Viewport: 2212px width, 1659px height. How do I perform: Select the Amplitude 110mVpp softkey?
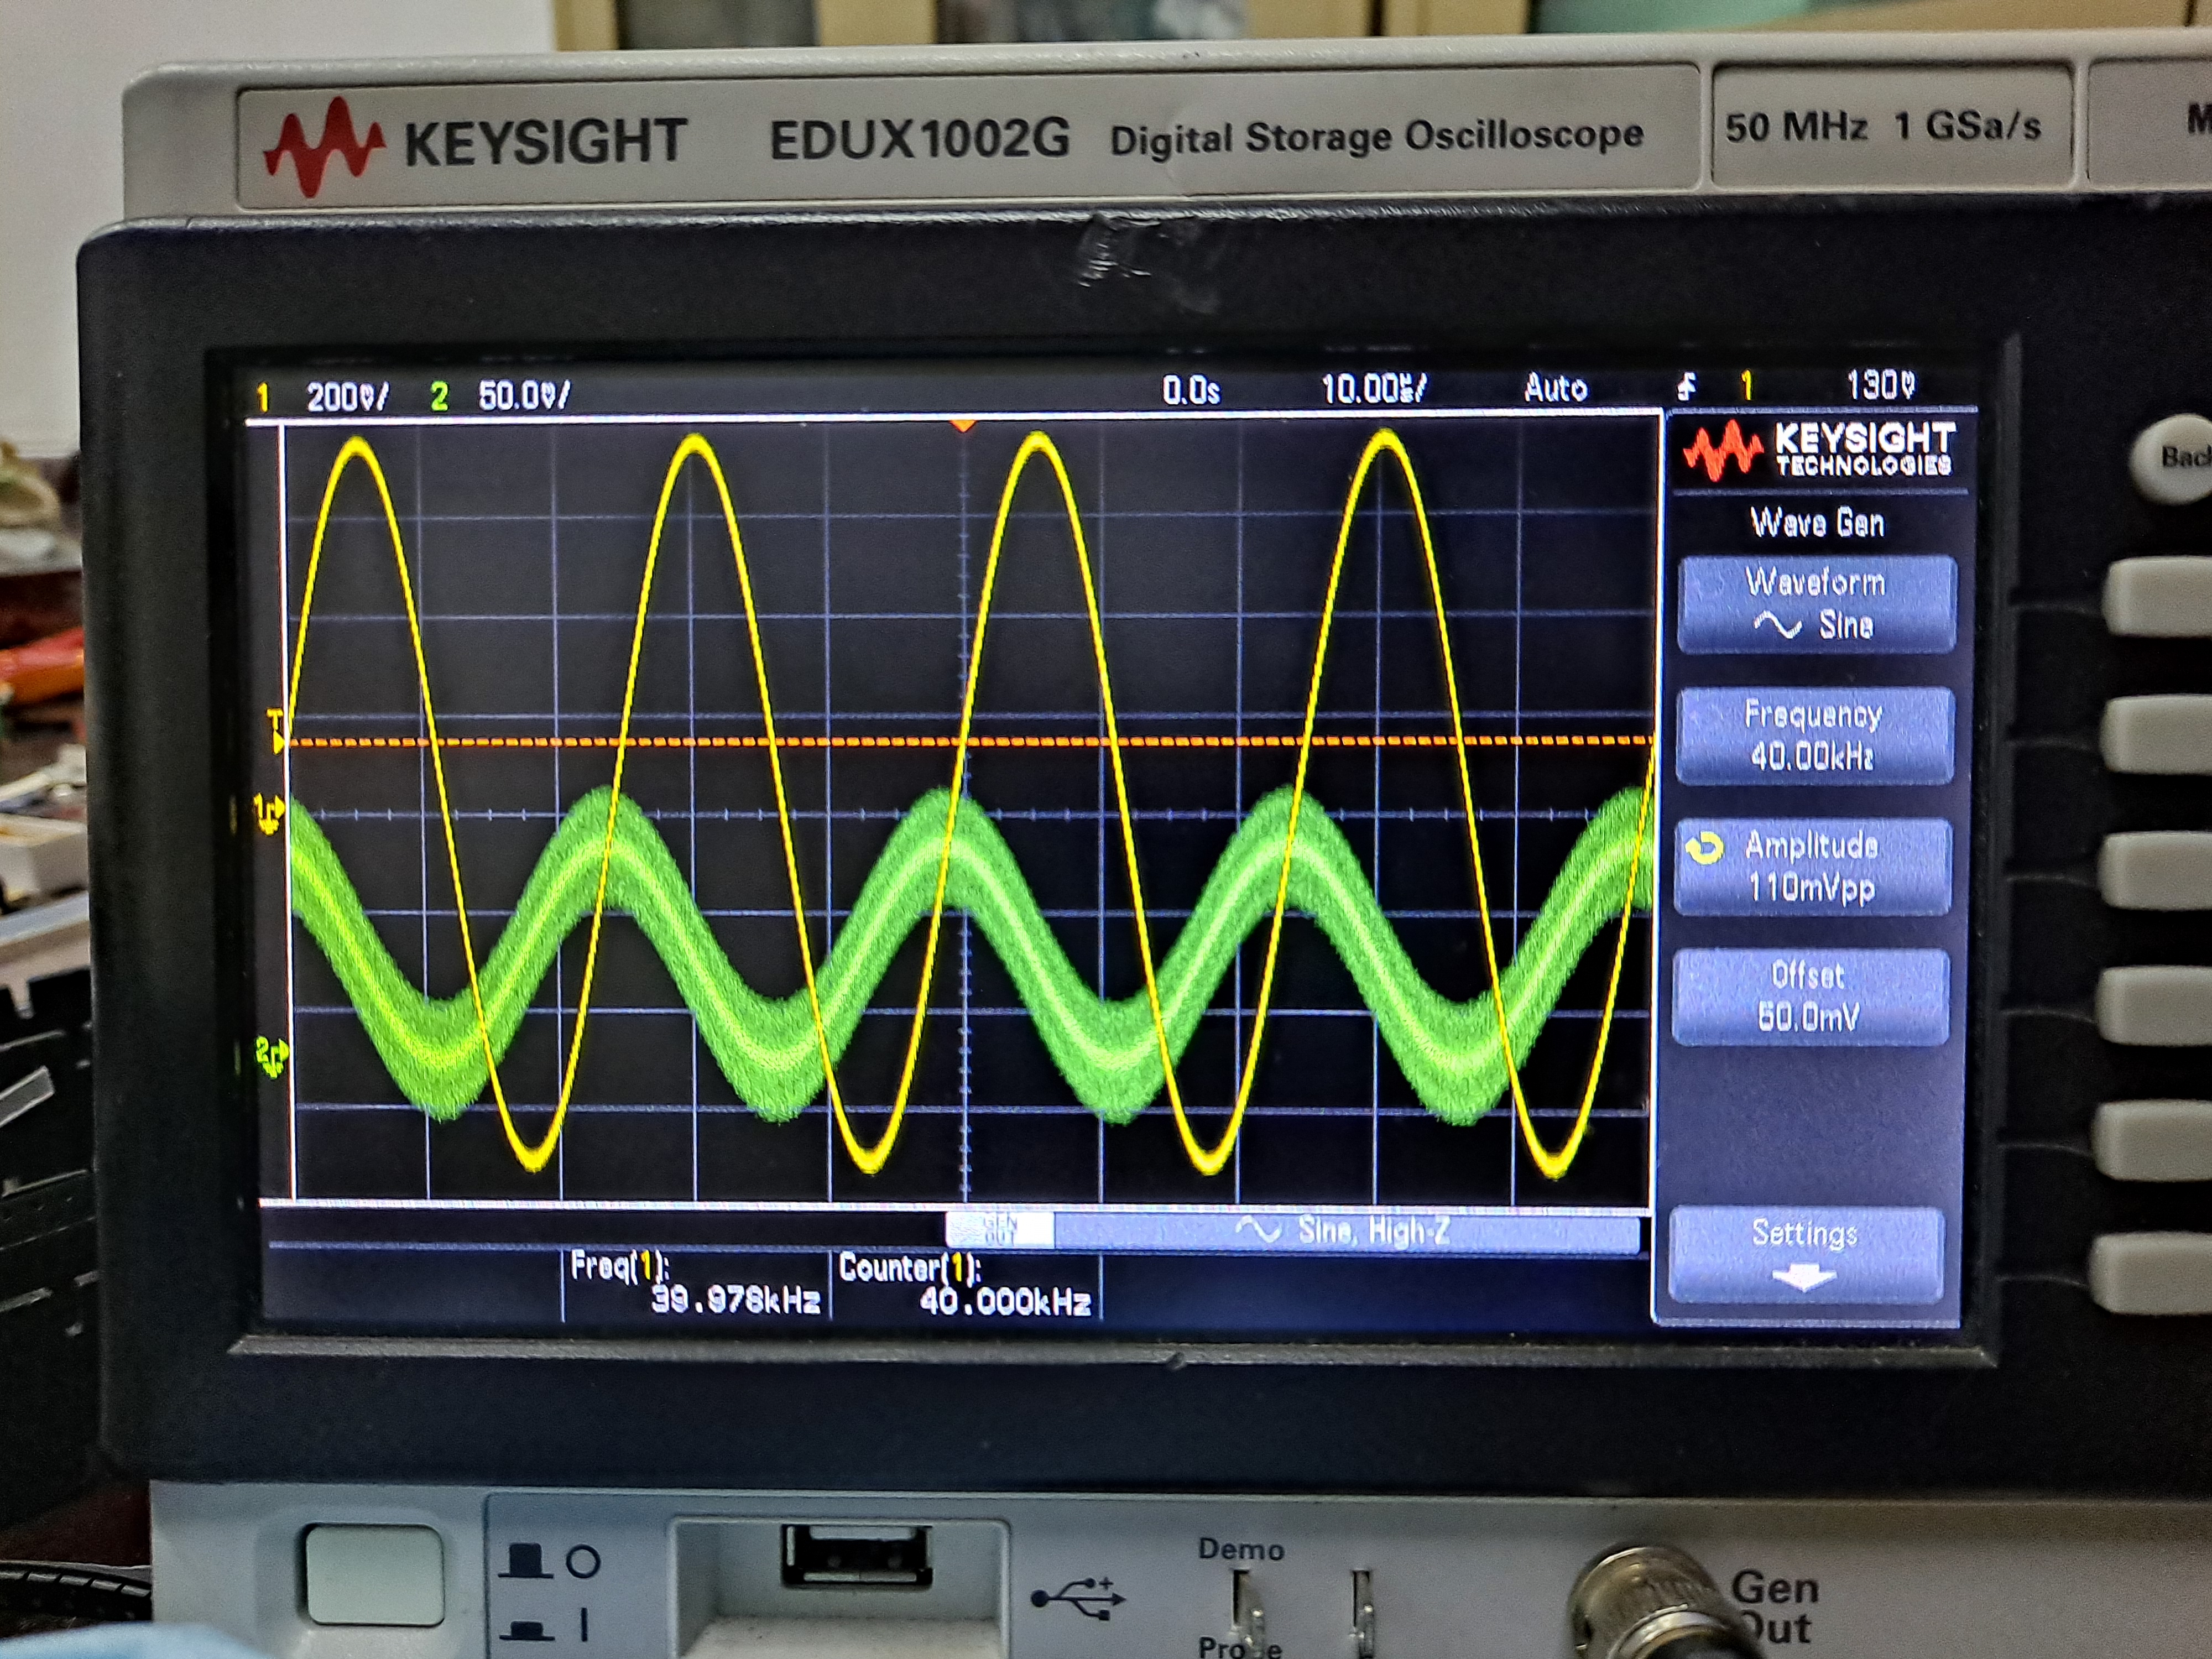(x=1812, y=866)
